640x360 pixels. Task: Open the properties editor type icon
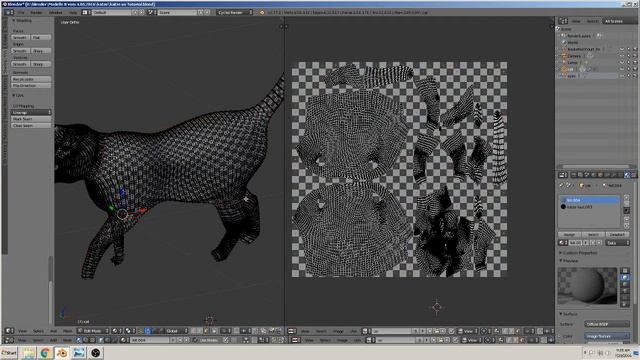click(563, 175)
